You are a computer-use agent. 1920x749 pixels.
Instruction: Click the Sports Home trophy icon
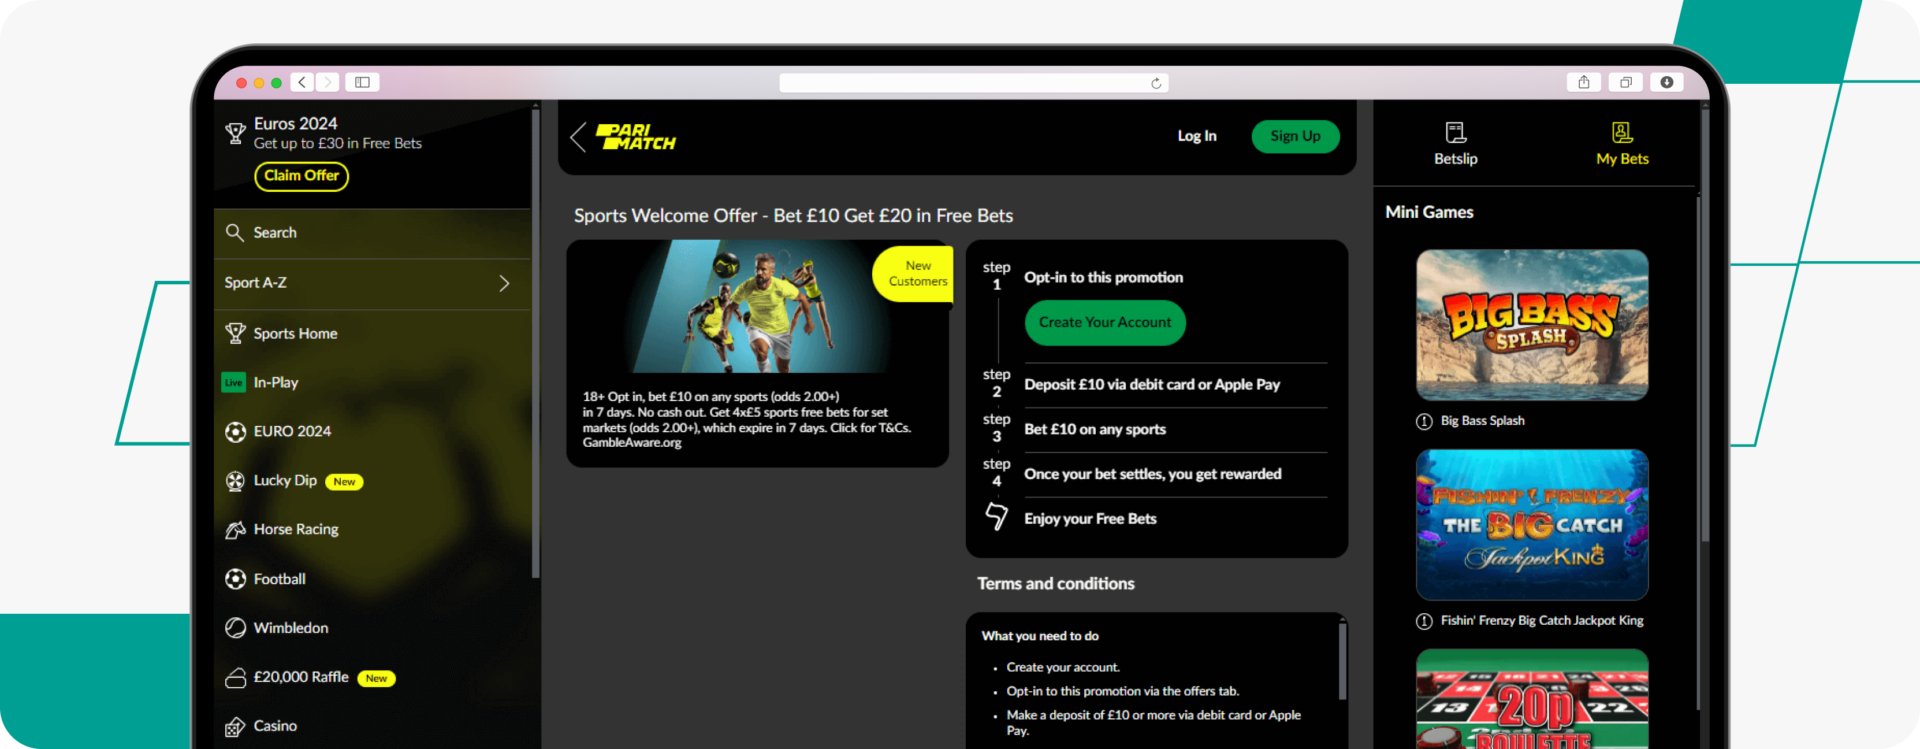(x=235, y=333)
